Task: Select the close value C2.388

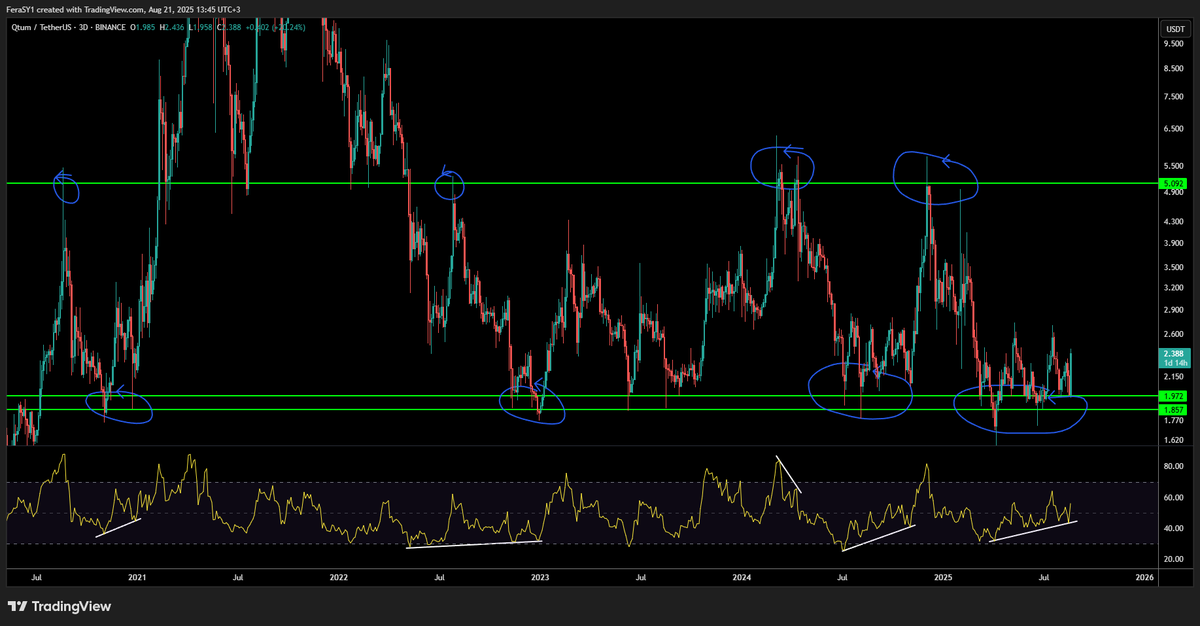Action: tap(228, 29)
